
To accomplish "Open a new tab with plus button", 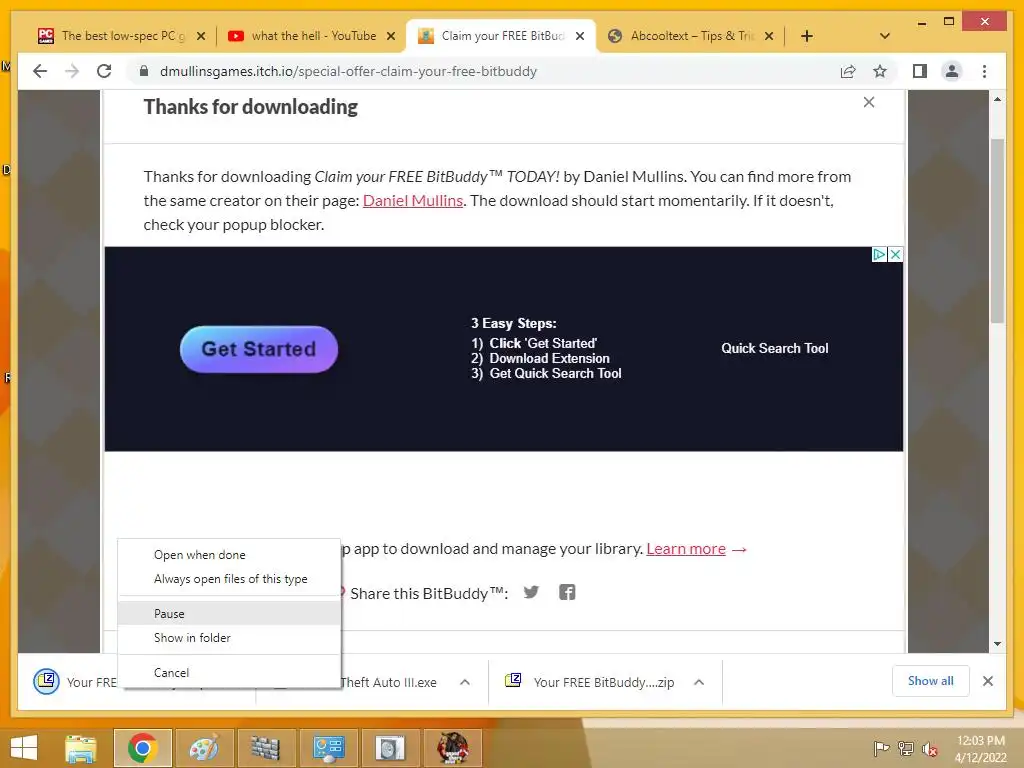I will pos(807,36).
